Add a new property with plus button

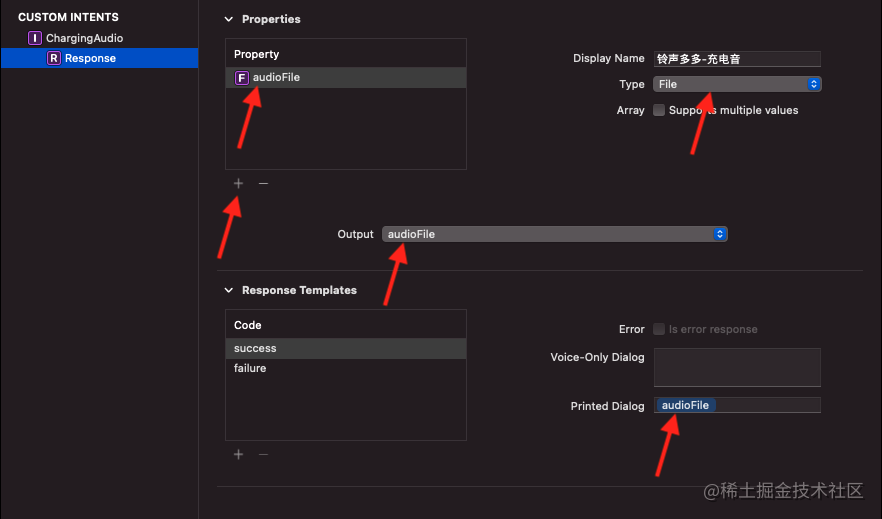pyautogui.click(x=238, y=183)
